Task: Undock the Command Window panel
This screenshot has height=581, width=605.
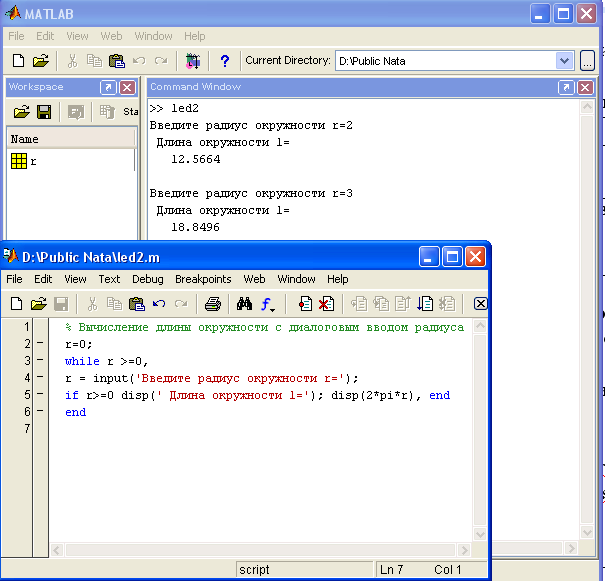Action: pyautogui.click(x=566, y=87)
